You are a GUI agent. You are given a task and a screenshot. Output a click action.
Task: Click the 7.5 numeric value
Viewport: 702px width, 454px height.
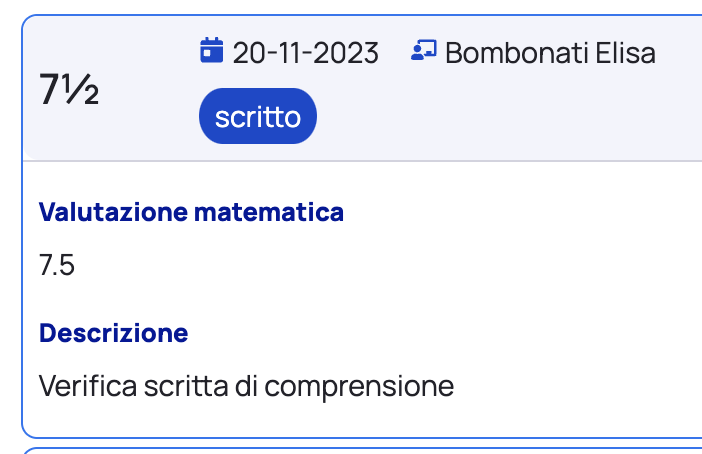point(57,265)
